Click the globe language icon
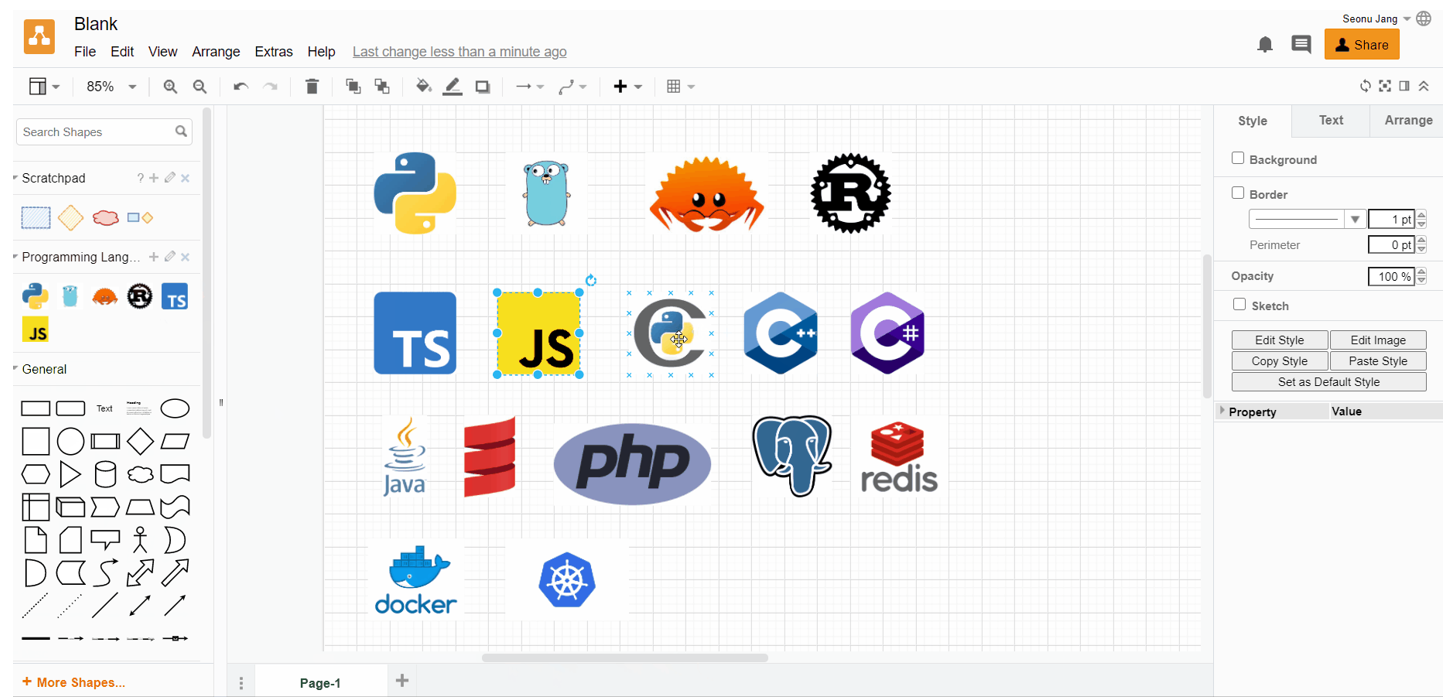This screenshot has width=1451, height=697. coord(1424,19)
